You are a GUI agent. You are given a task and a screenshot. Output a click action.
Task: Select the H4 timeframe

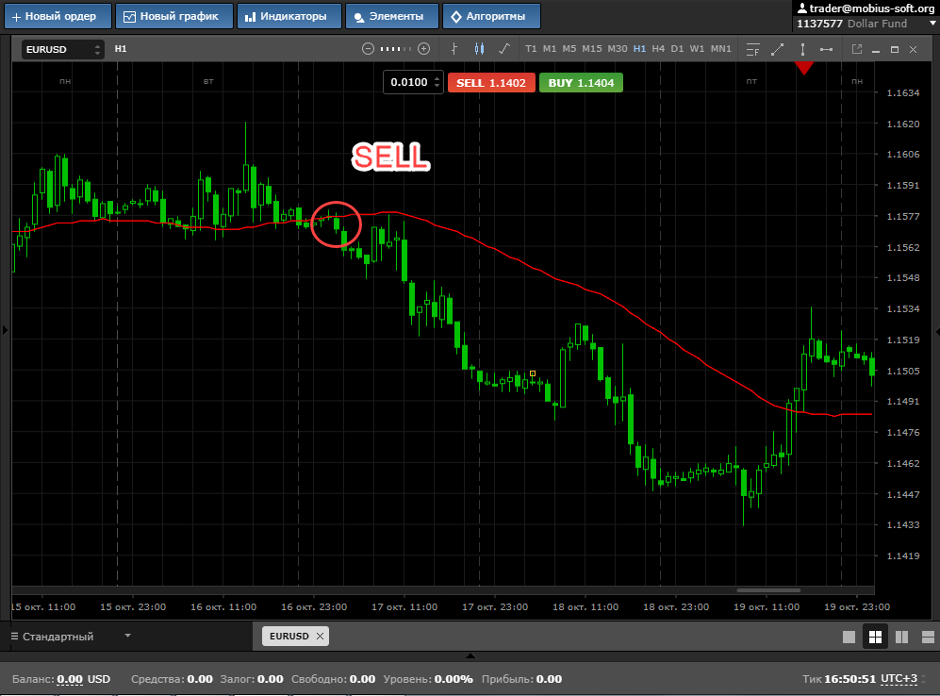click(x=658, y=49)
